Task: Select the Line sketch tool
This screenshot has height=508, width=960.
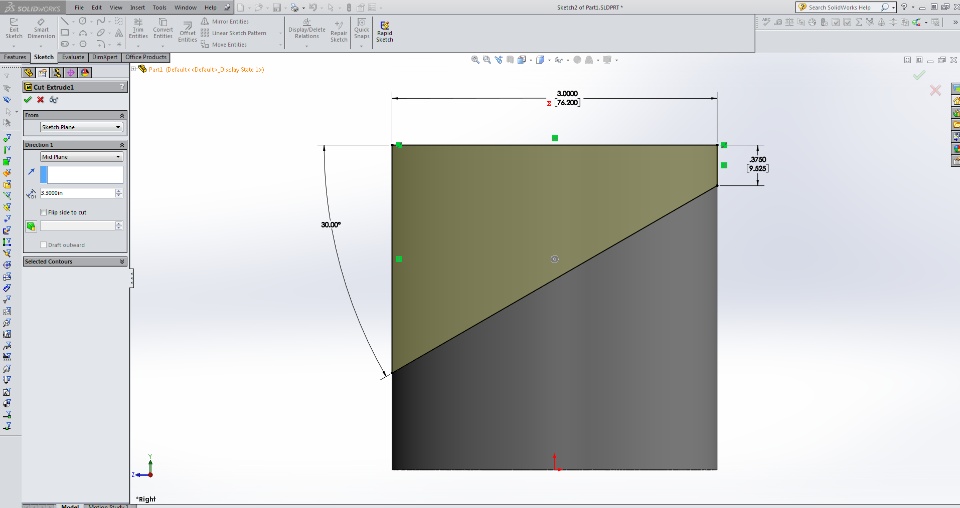Action: [x=64, y=21]
